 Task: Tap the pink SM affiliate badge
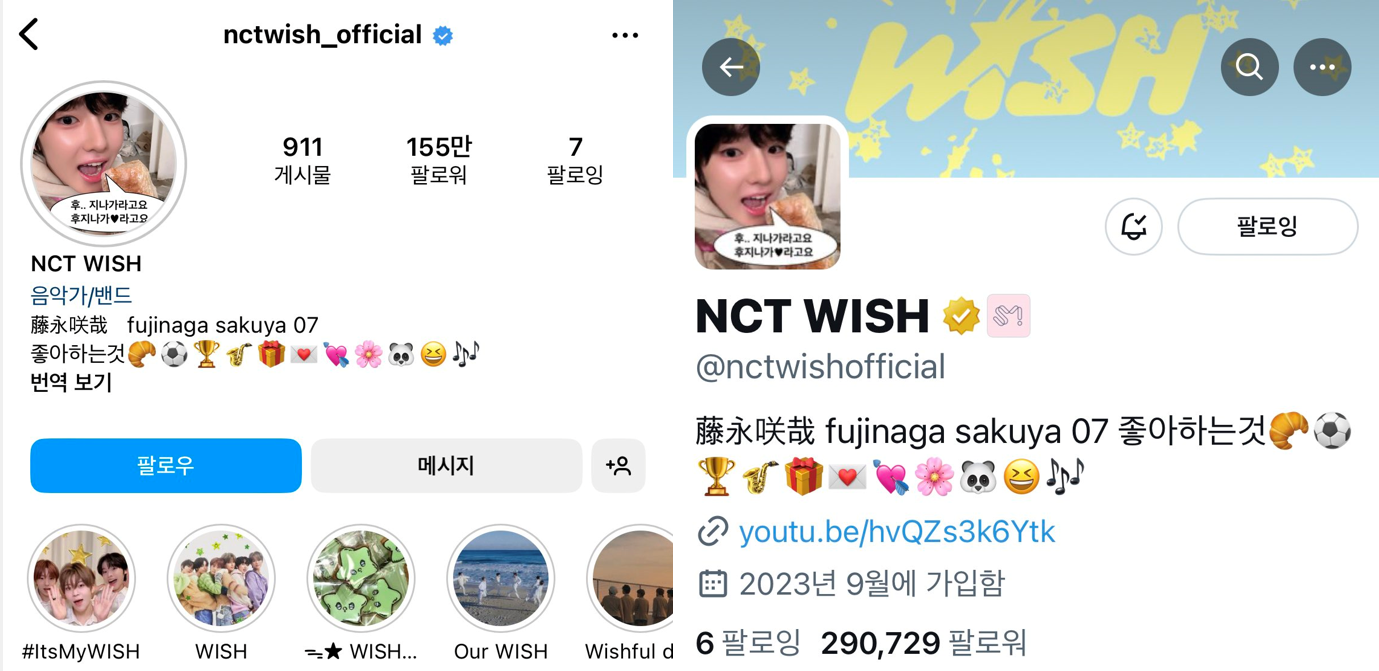(x=1008, y=316)
